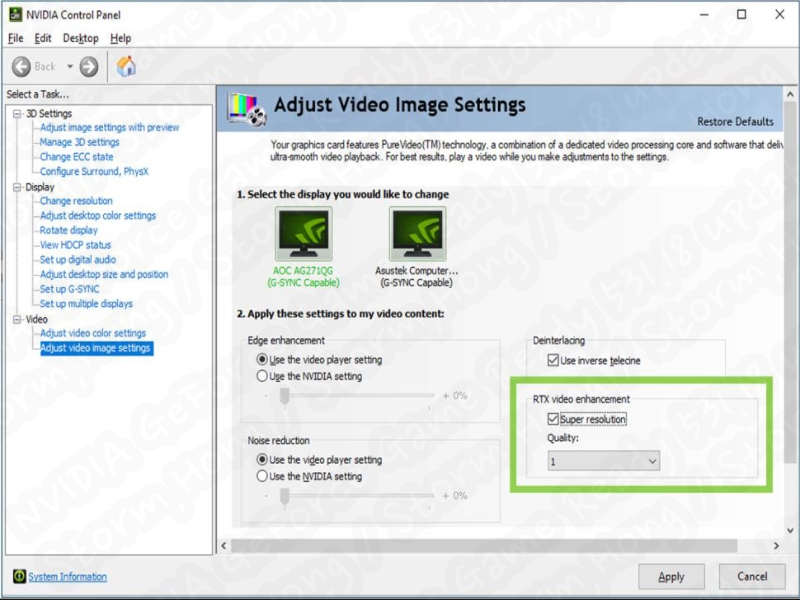Image resolution: width=800 pixels, height=600 pixels.
Task: Click the Cancel button
Action: pos(752,577)
